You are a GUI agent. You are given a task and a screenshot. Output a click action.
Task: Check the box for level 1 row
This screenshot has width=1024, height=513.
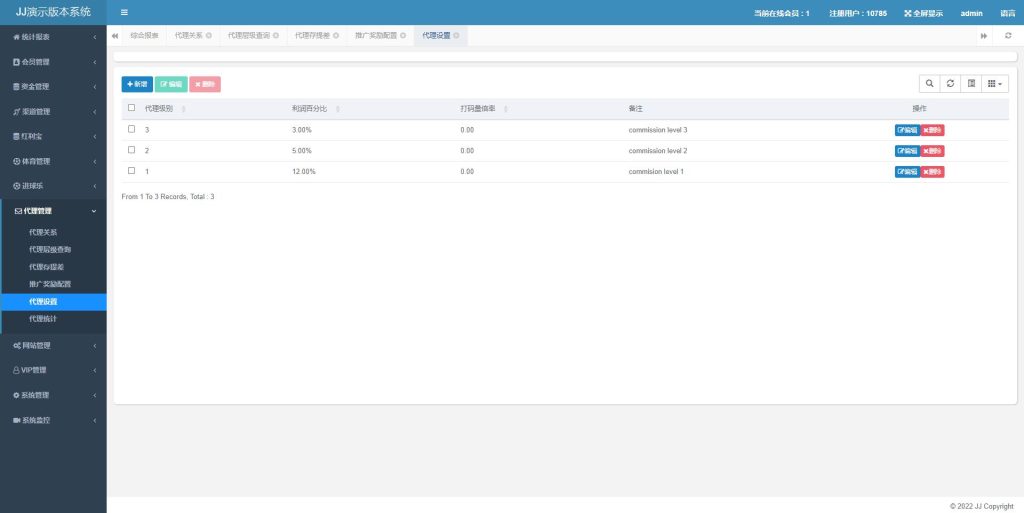131,171
